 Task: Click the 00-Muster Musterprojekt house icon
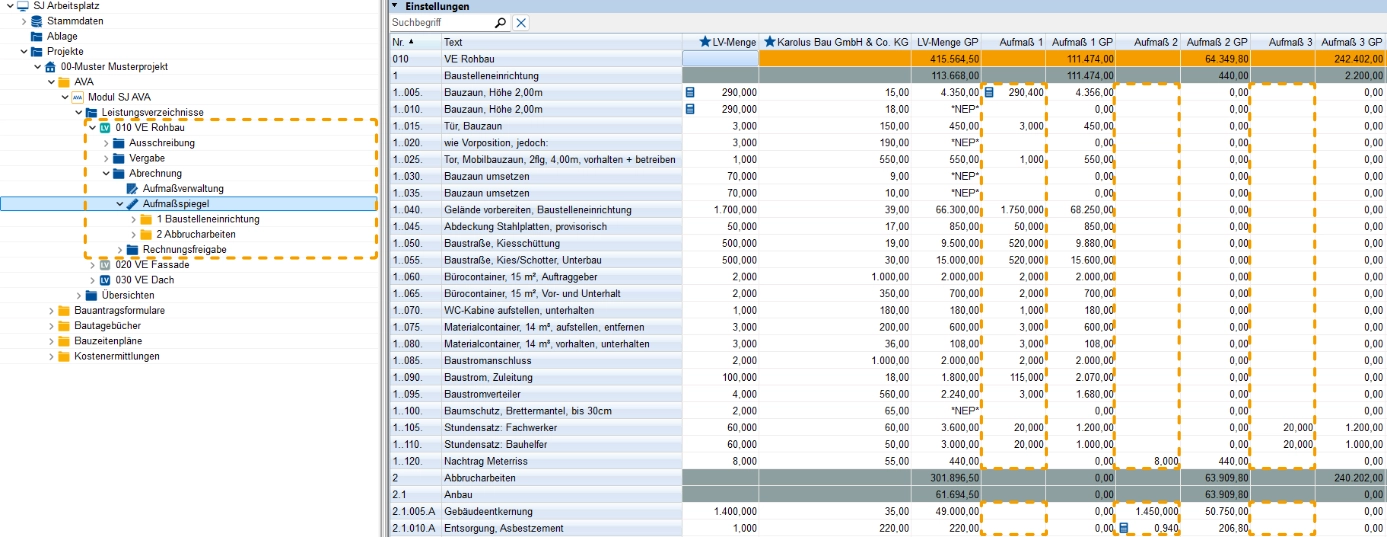51,66
